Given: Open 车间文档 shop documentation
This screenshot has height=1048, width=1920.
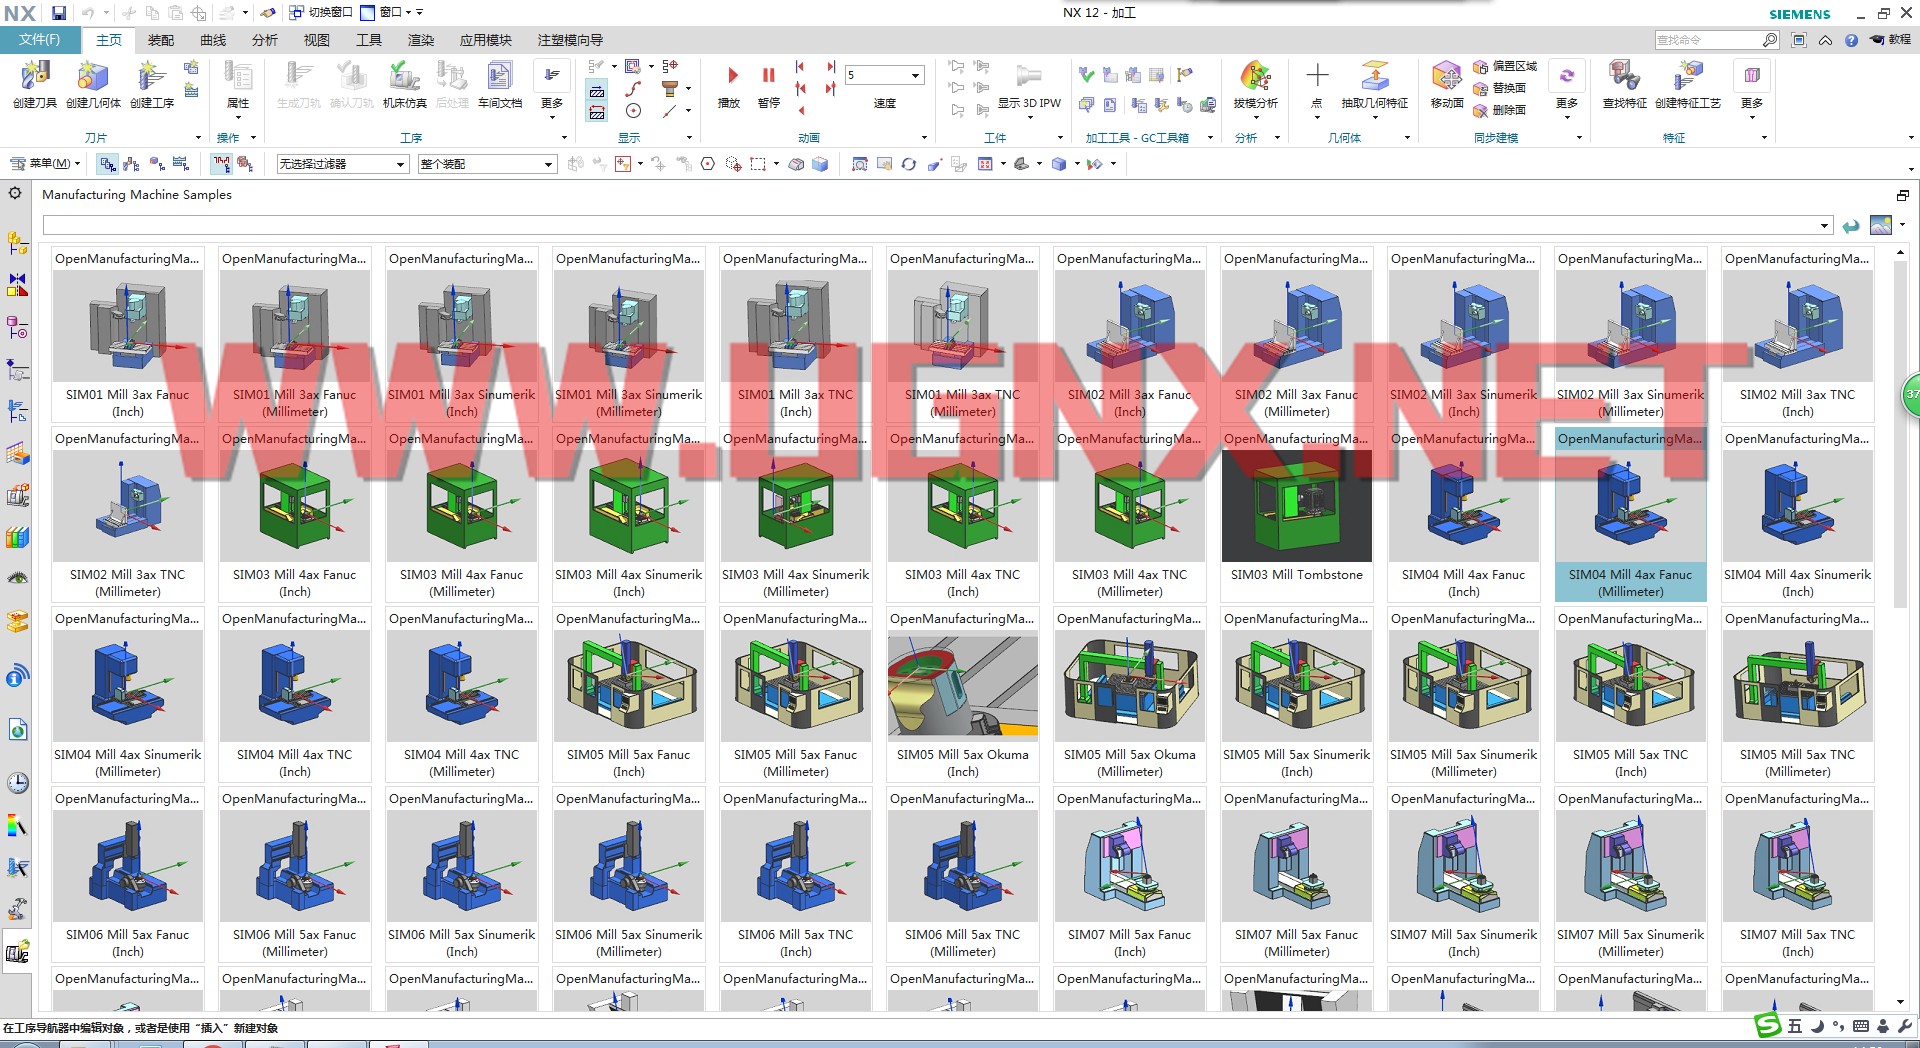Looking at the screenshot, I should click(x=500, y=83).
